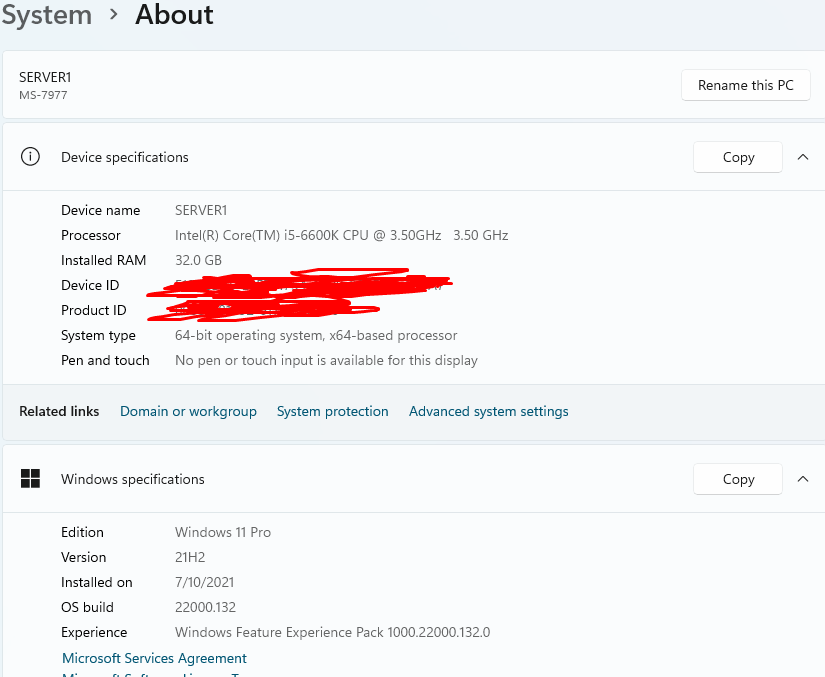The image size is (825, 677).
Task: Open Advanced system settings link
Action: click(488, 411)
